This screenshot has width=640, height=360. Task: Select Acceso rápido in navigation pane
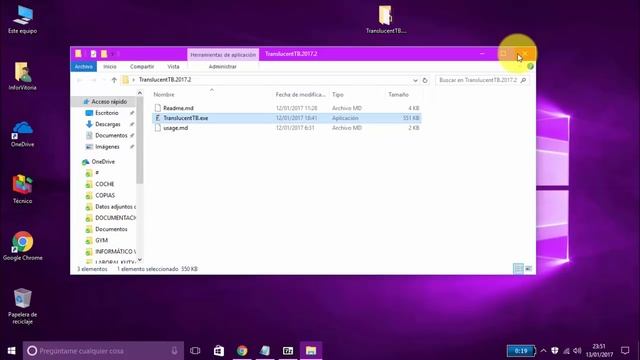(109, 101)
